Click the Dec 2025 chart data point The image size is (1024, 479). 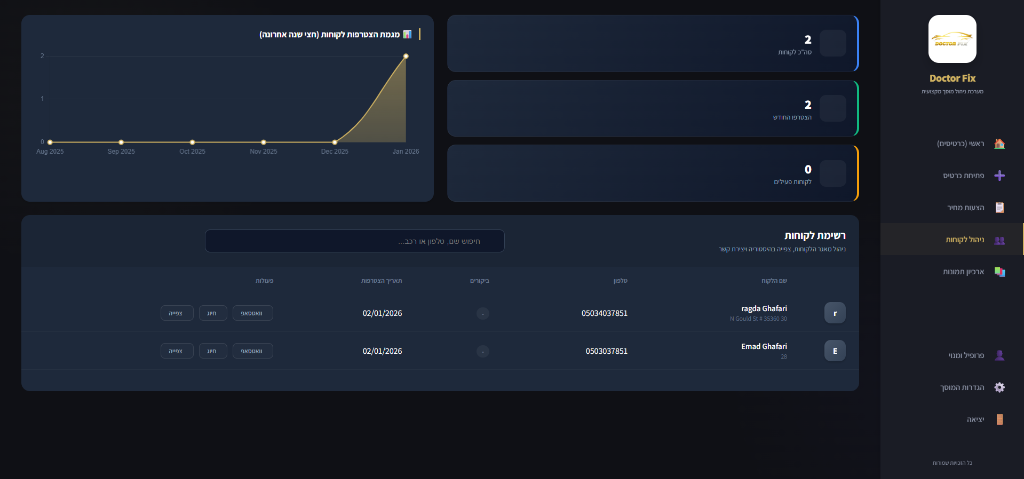point(335,142)
